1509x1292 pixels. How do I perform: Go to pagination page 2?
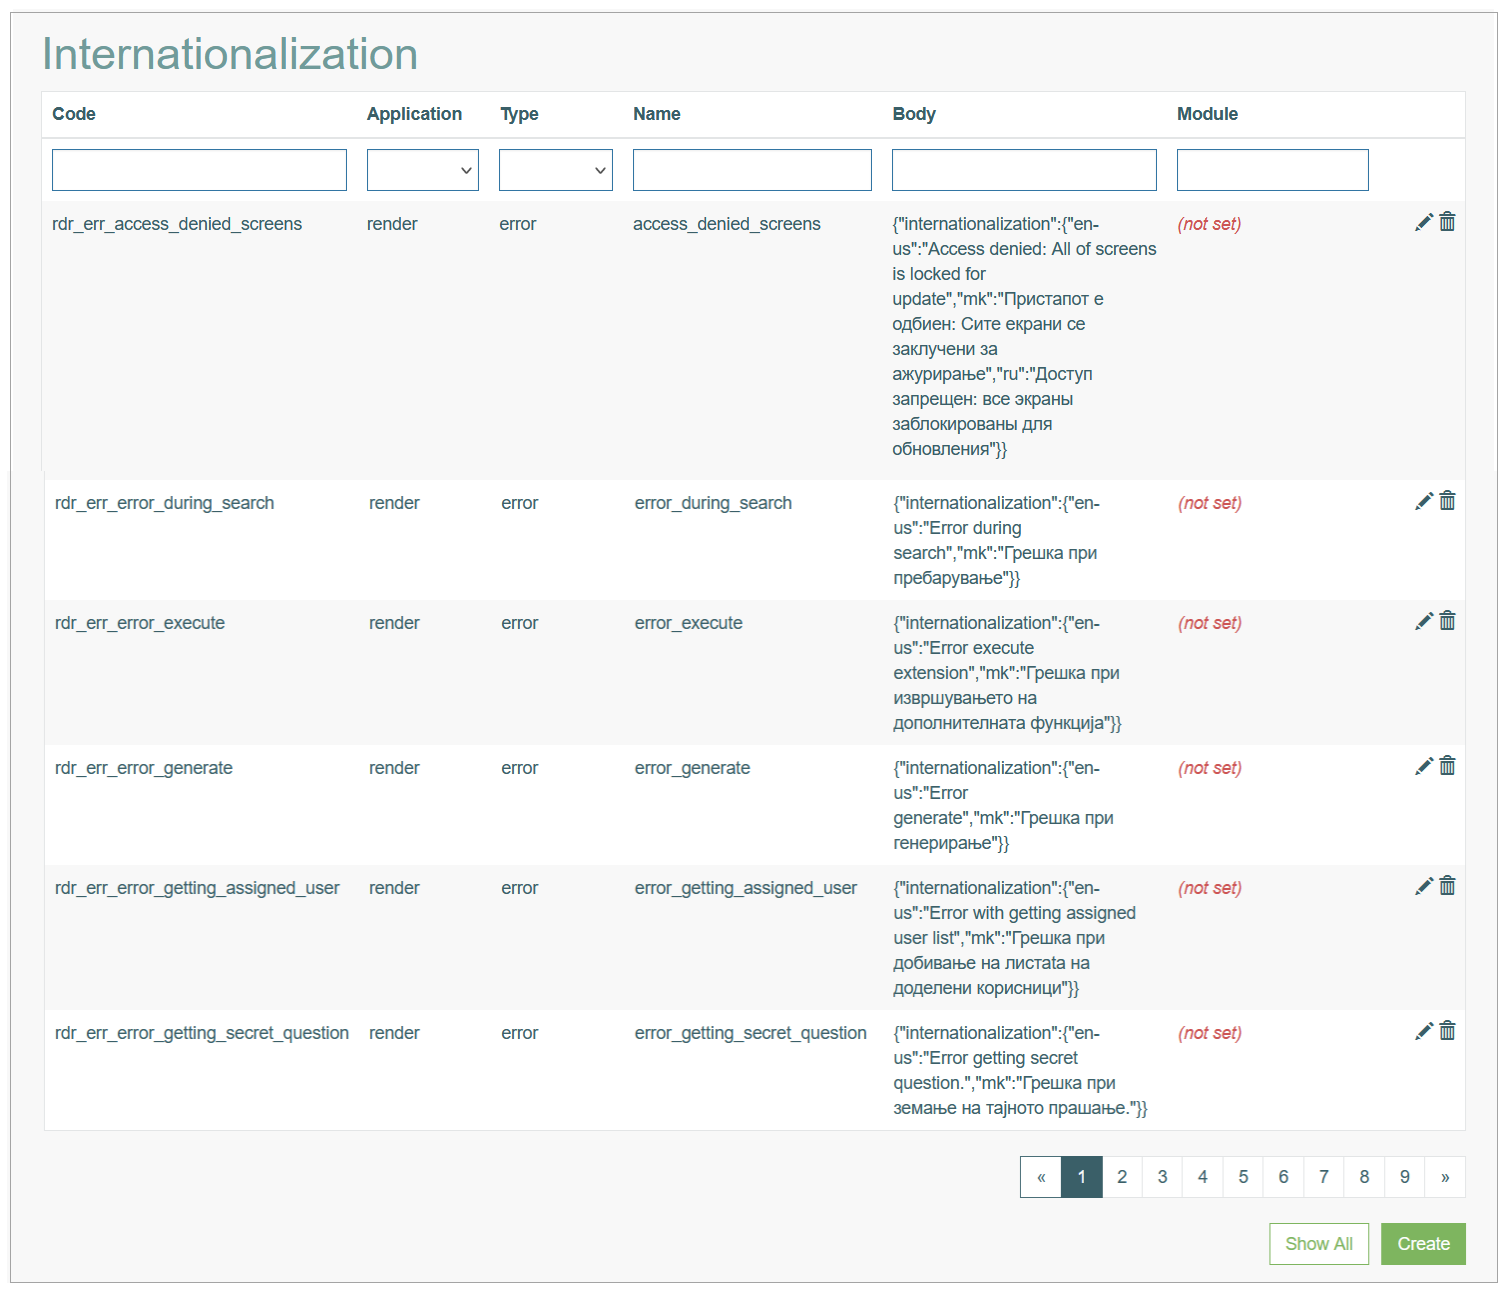pyautogui.click(x=1122, y=1177)
